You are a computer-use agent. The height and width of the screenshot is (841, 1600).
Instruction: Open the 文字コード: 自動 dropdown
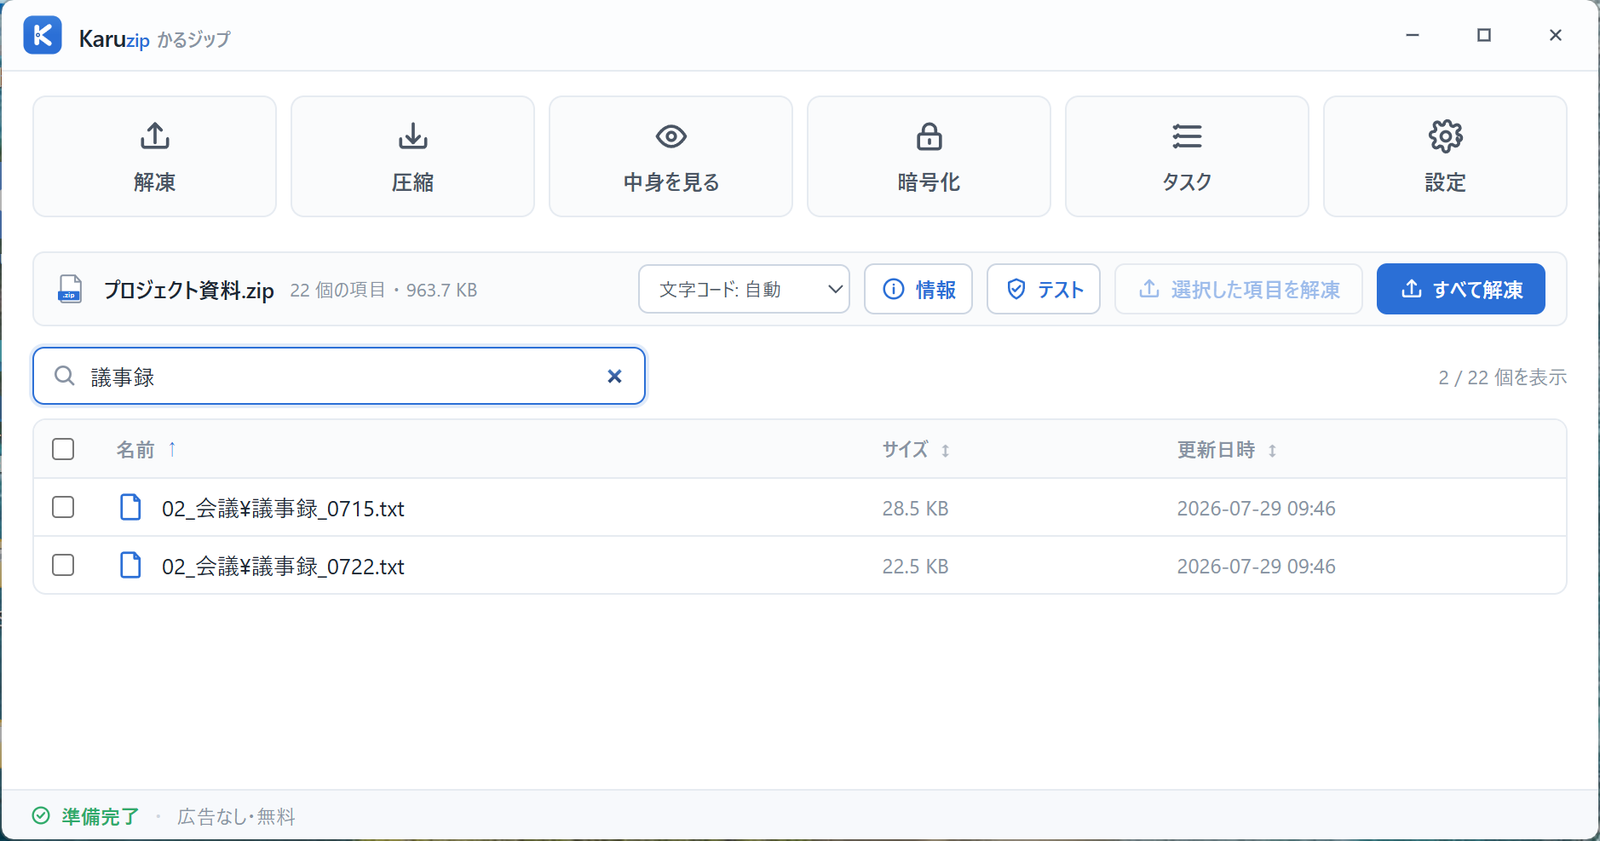pyautogui.click(x=744, y=289)
